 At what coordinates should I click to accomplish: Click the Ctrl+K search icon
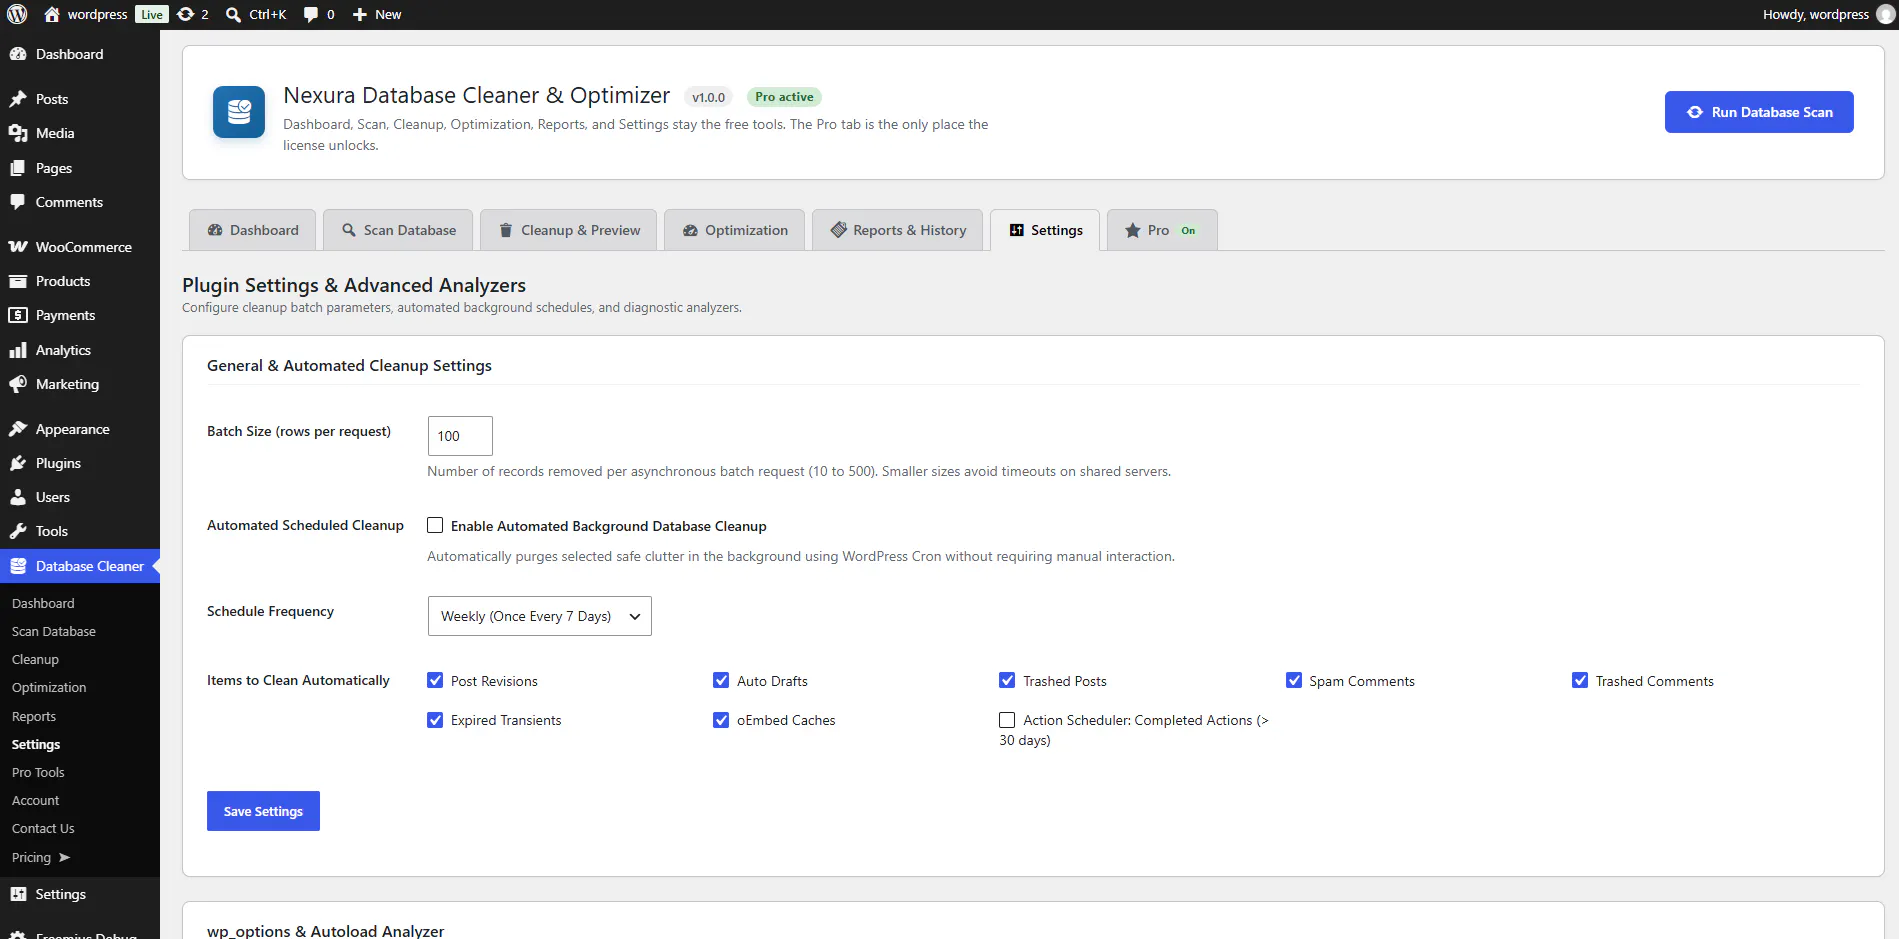(x=233, y=14)
